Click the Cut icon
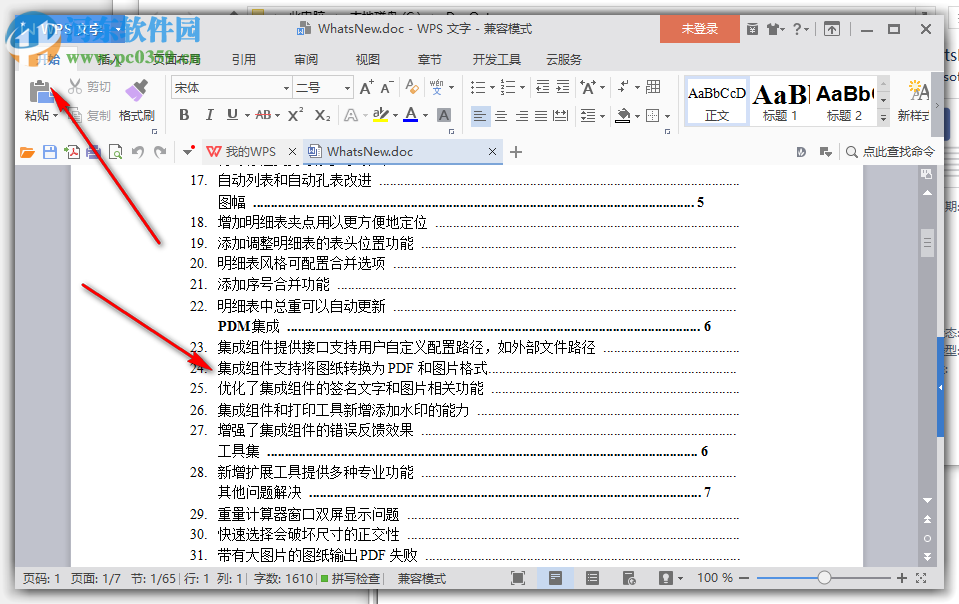 click(x=73, y=86)
